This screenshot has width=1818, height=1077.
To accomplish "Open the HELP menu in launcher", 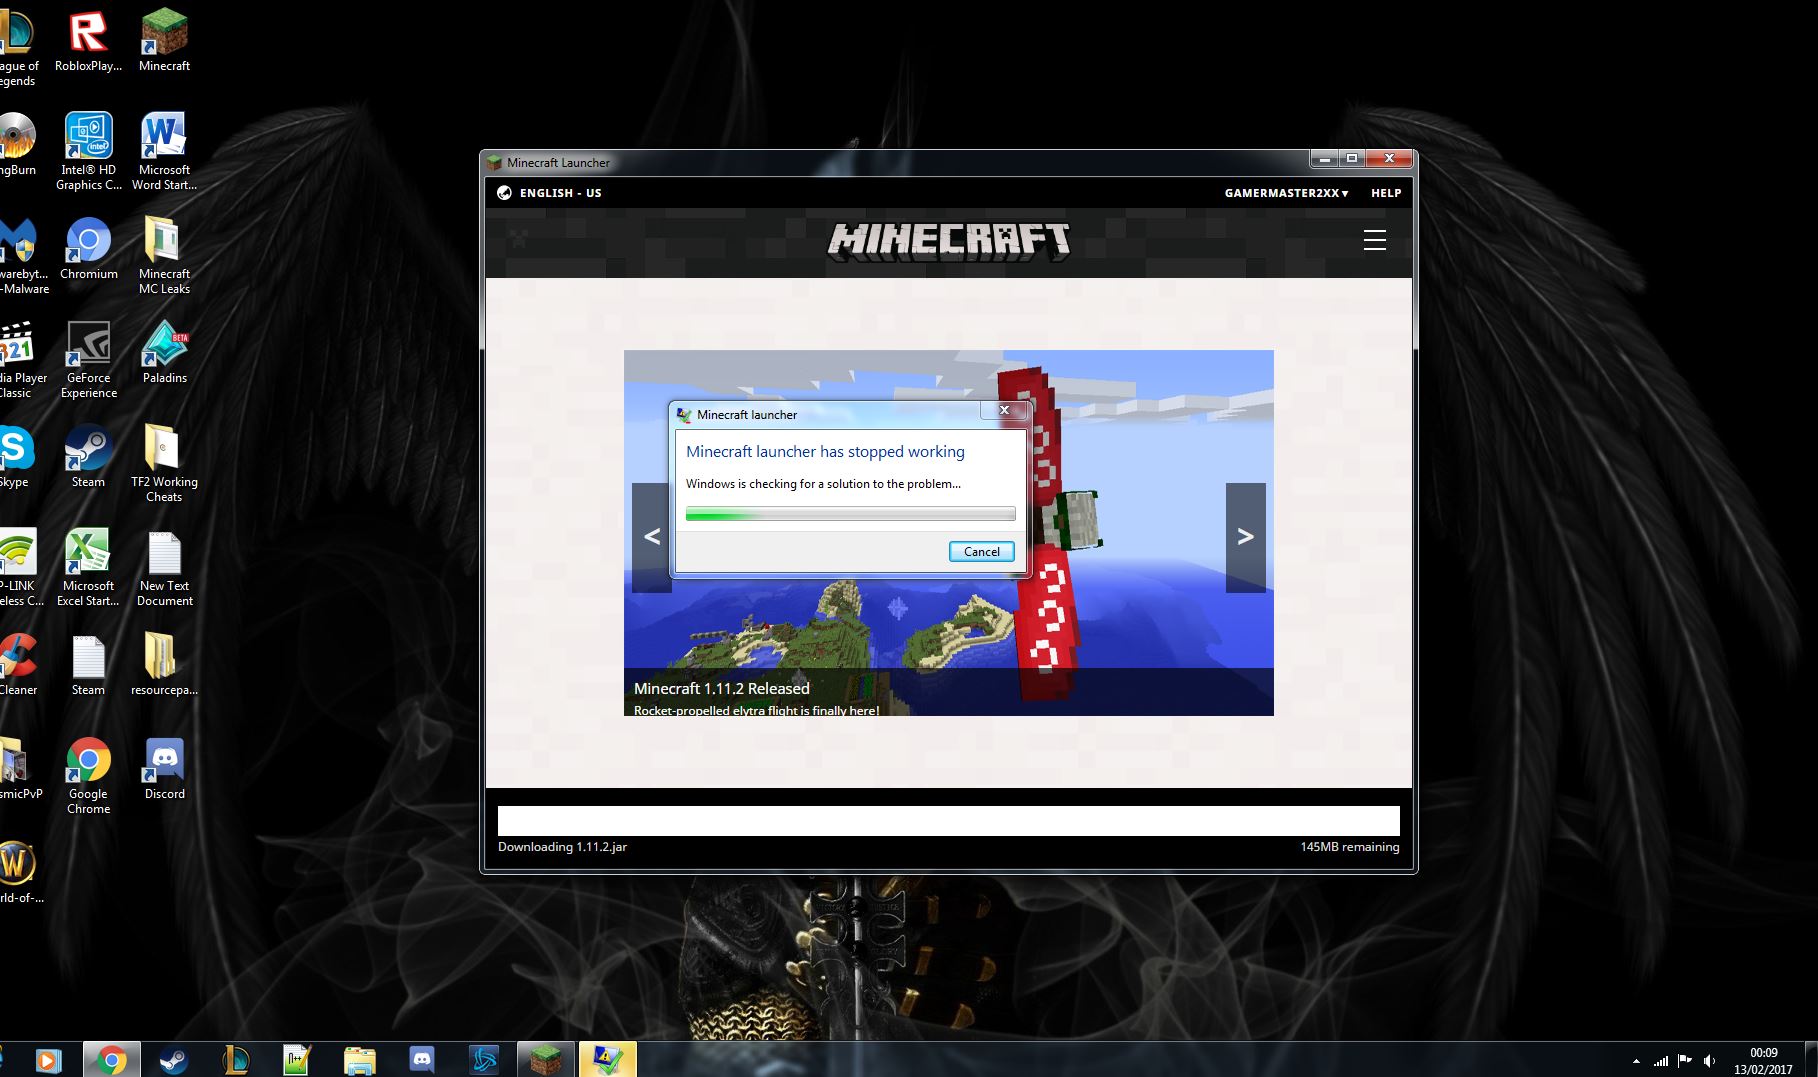I will pyautogui.click(x=1385, y=193).
